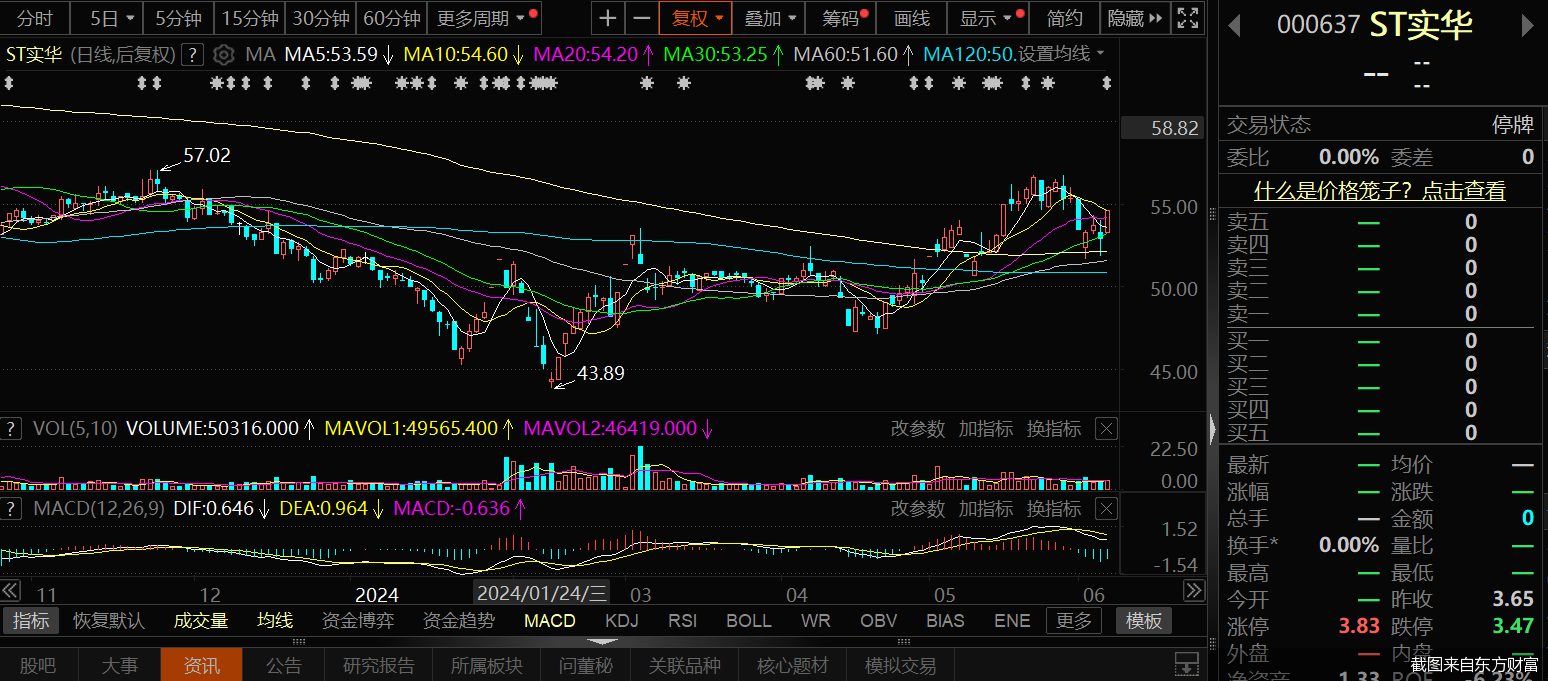Enable BOLL indicator
1548x681 pixels.
point(749,621)
